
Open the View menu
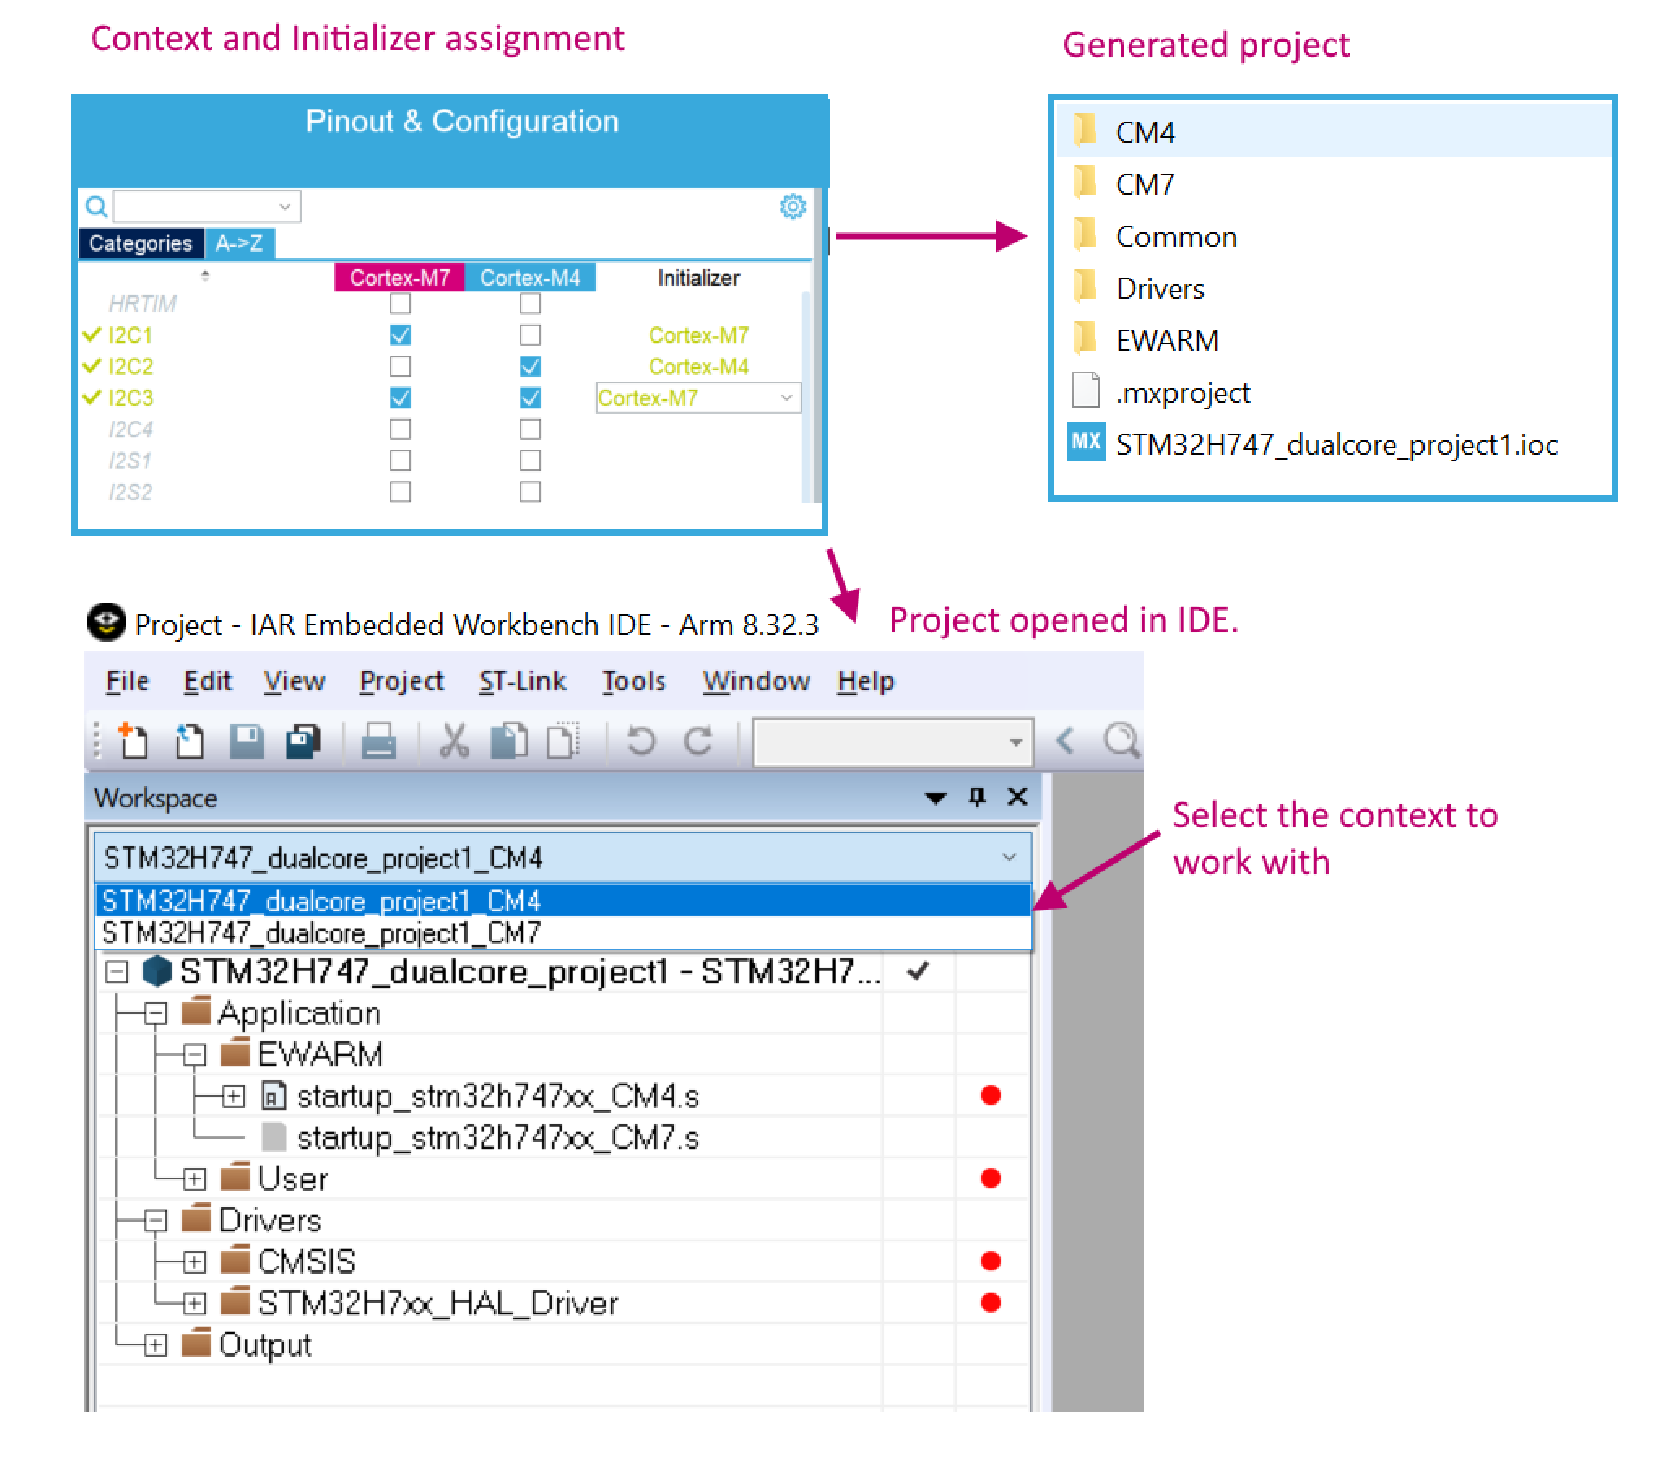point(294,681)
